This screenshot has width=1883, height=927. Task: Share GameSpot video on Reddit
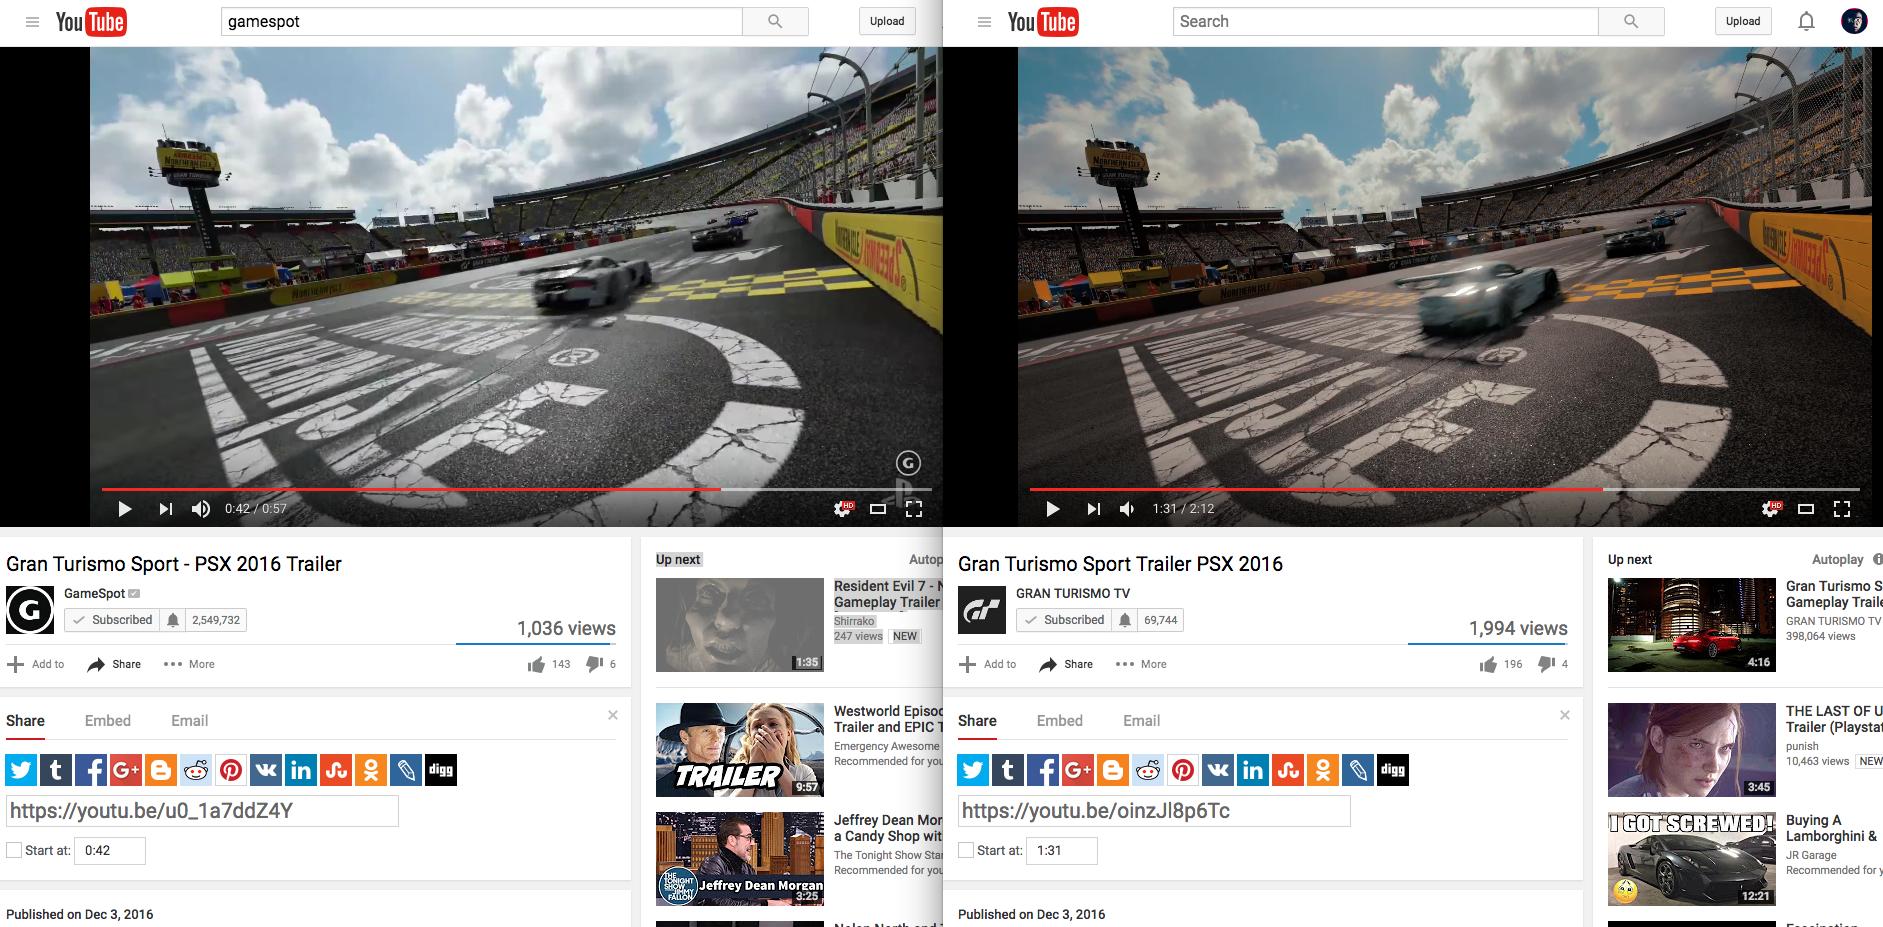tap(196, 770)
